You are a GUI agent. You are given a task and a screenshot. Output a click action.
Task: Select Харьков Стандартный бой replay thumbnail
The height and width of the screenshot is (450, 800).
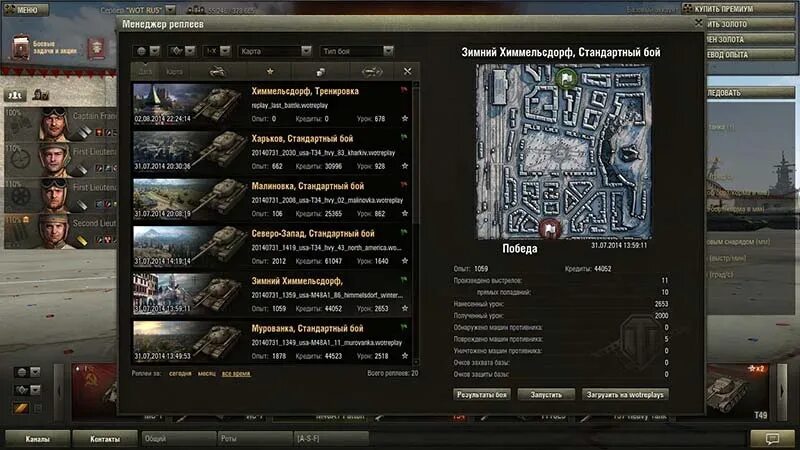coord(188,152)
